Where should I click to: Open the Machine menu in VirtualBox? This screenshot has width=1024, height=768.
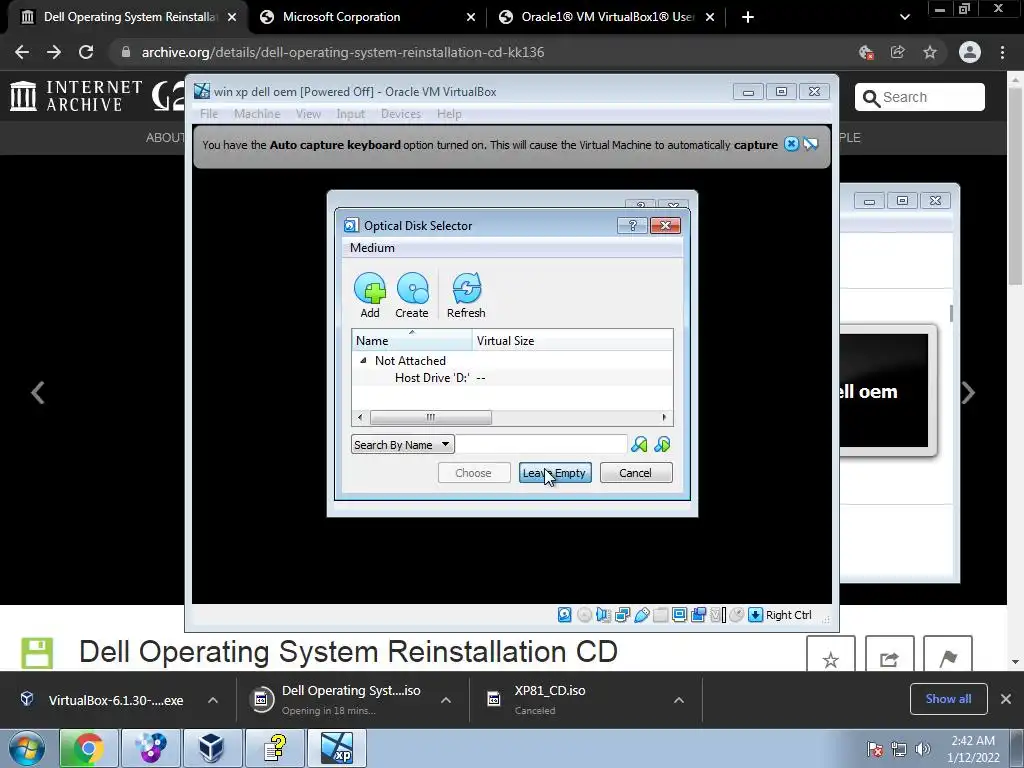pos(257,114)
